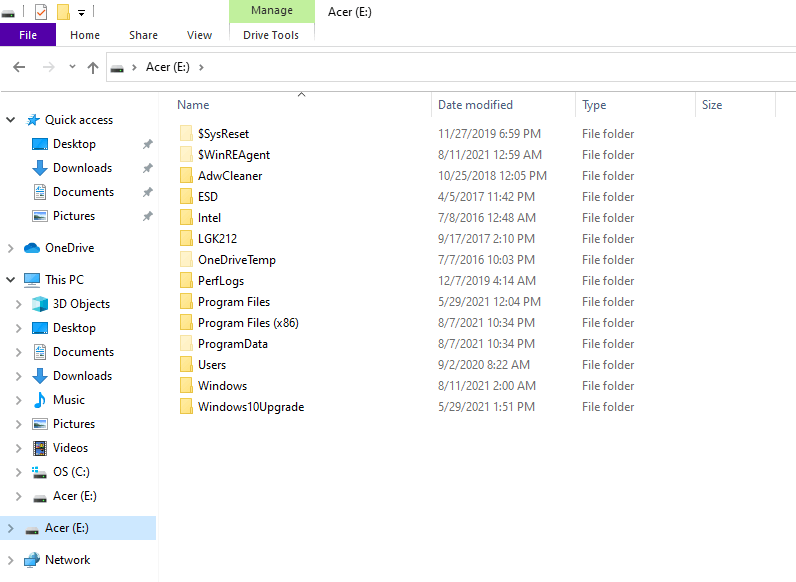The height and width of the screenshot is (582, 796).
Task: Select the Drive Tools tab
Action: pyautogui.click(x=271, y=35)
